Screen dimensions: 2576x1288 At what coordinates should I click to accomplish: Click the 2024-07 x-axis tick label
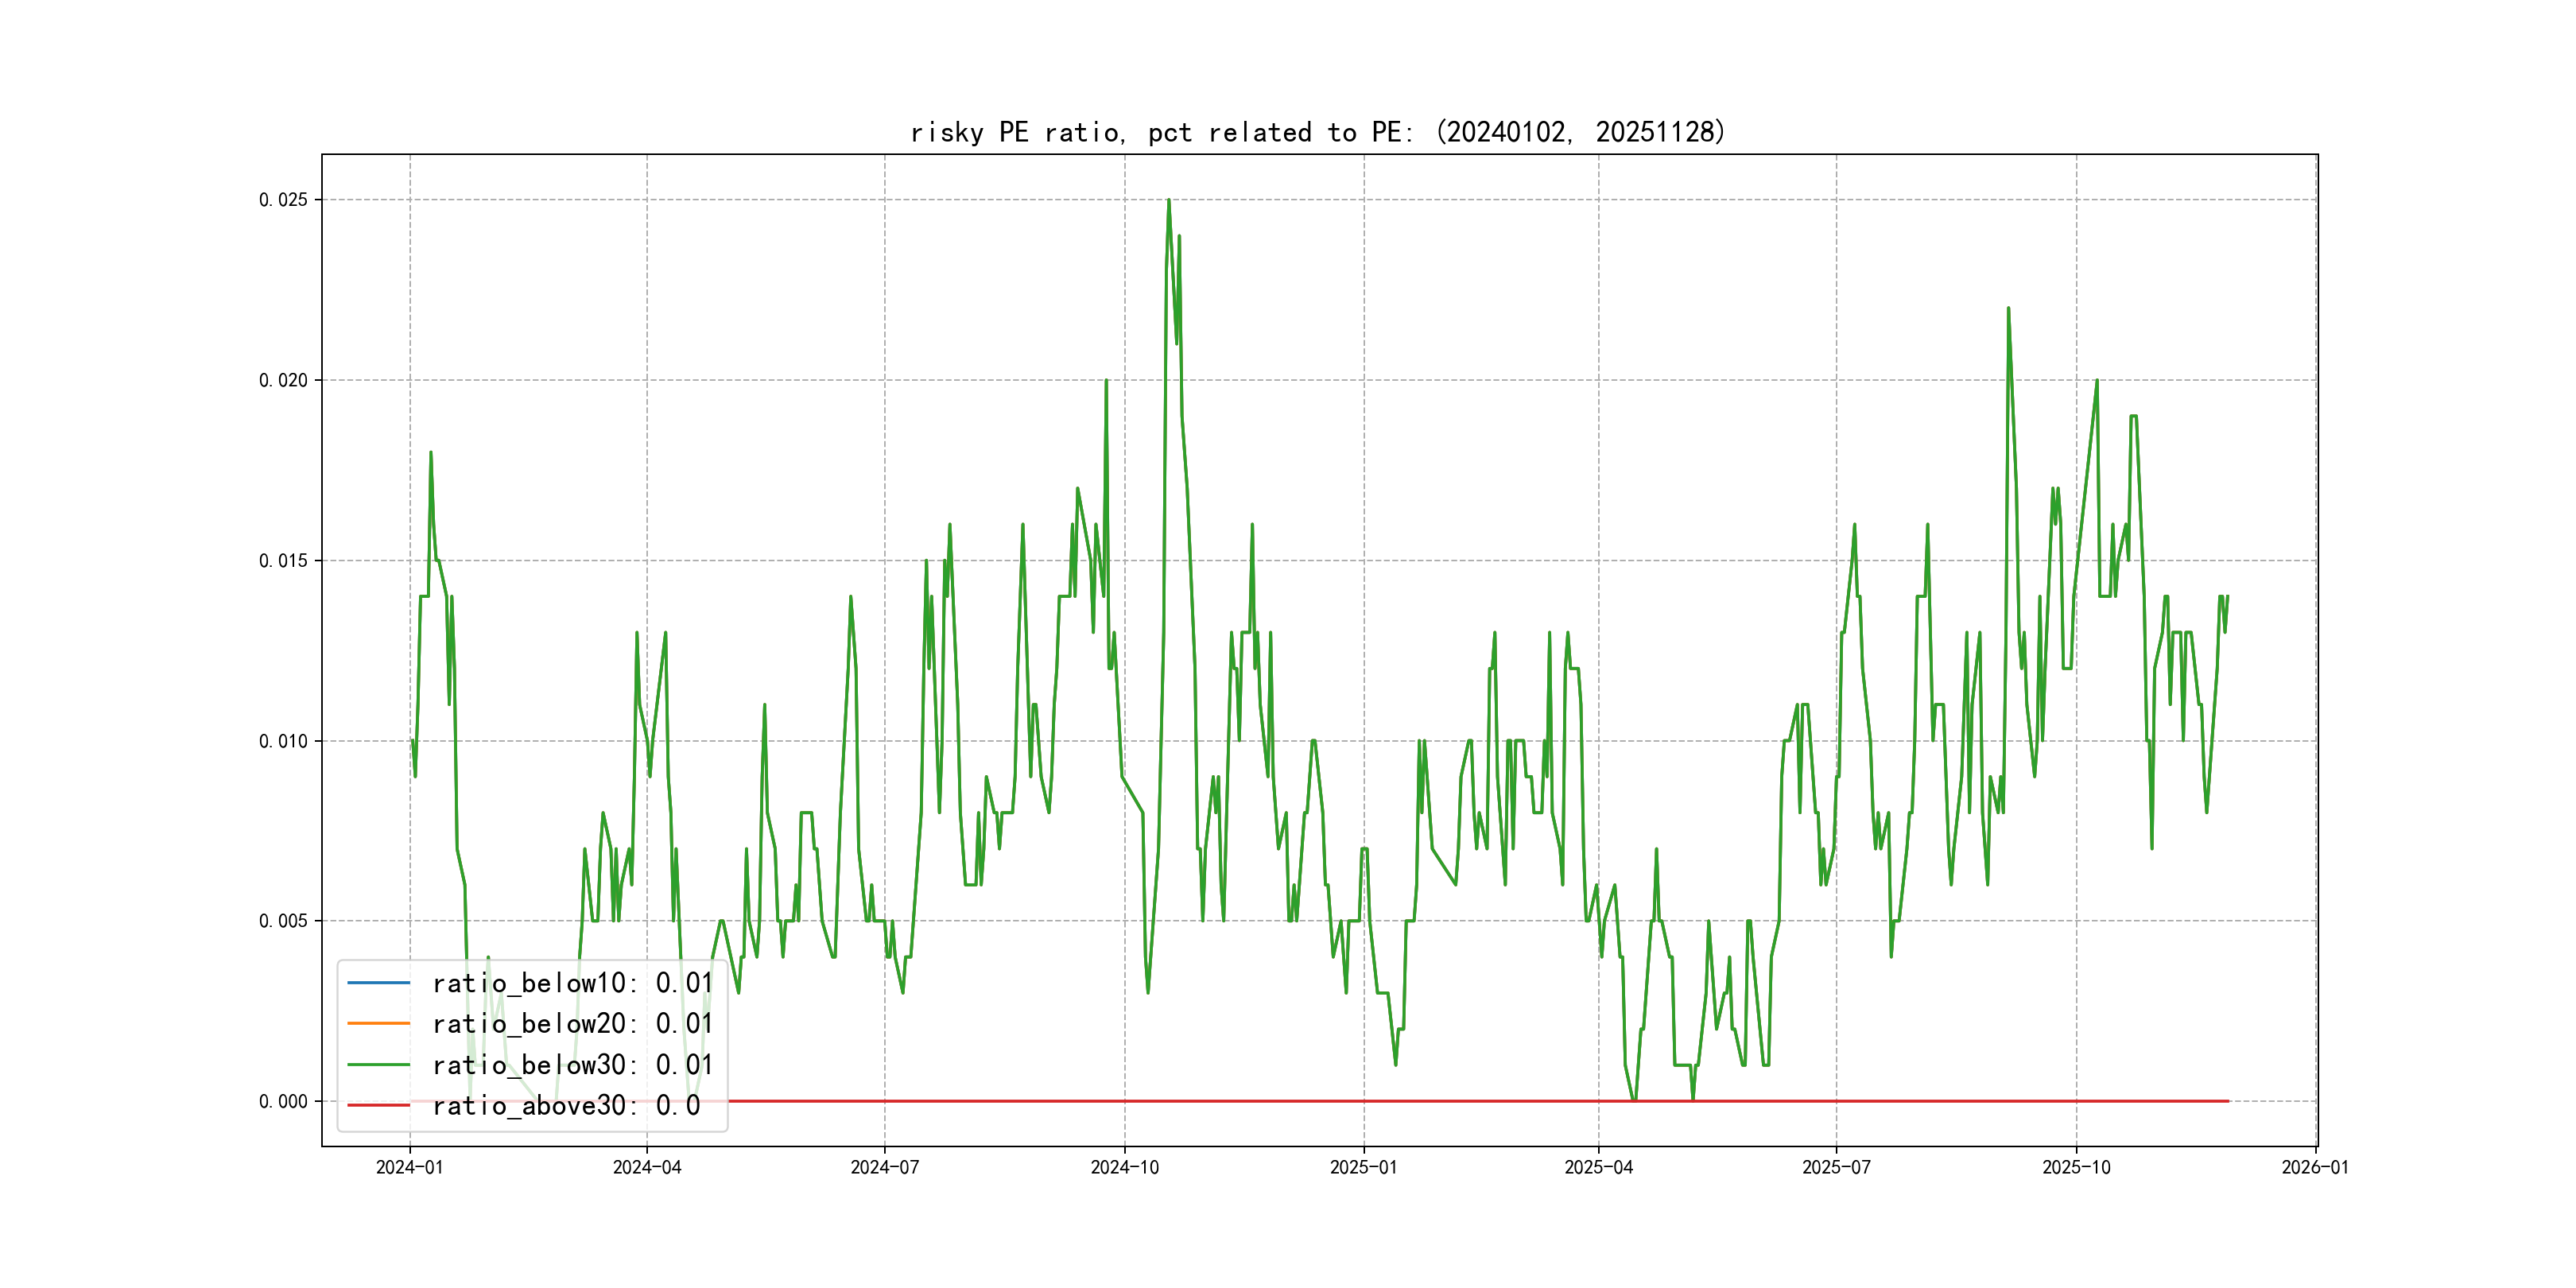click(x=884, y=1168)
